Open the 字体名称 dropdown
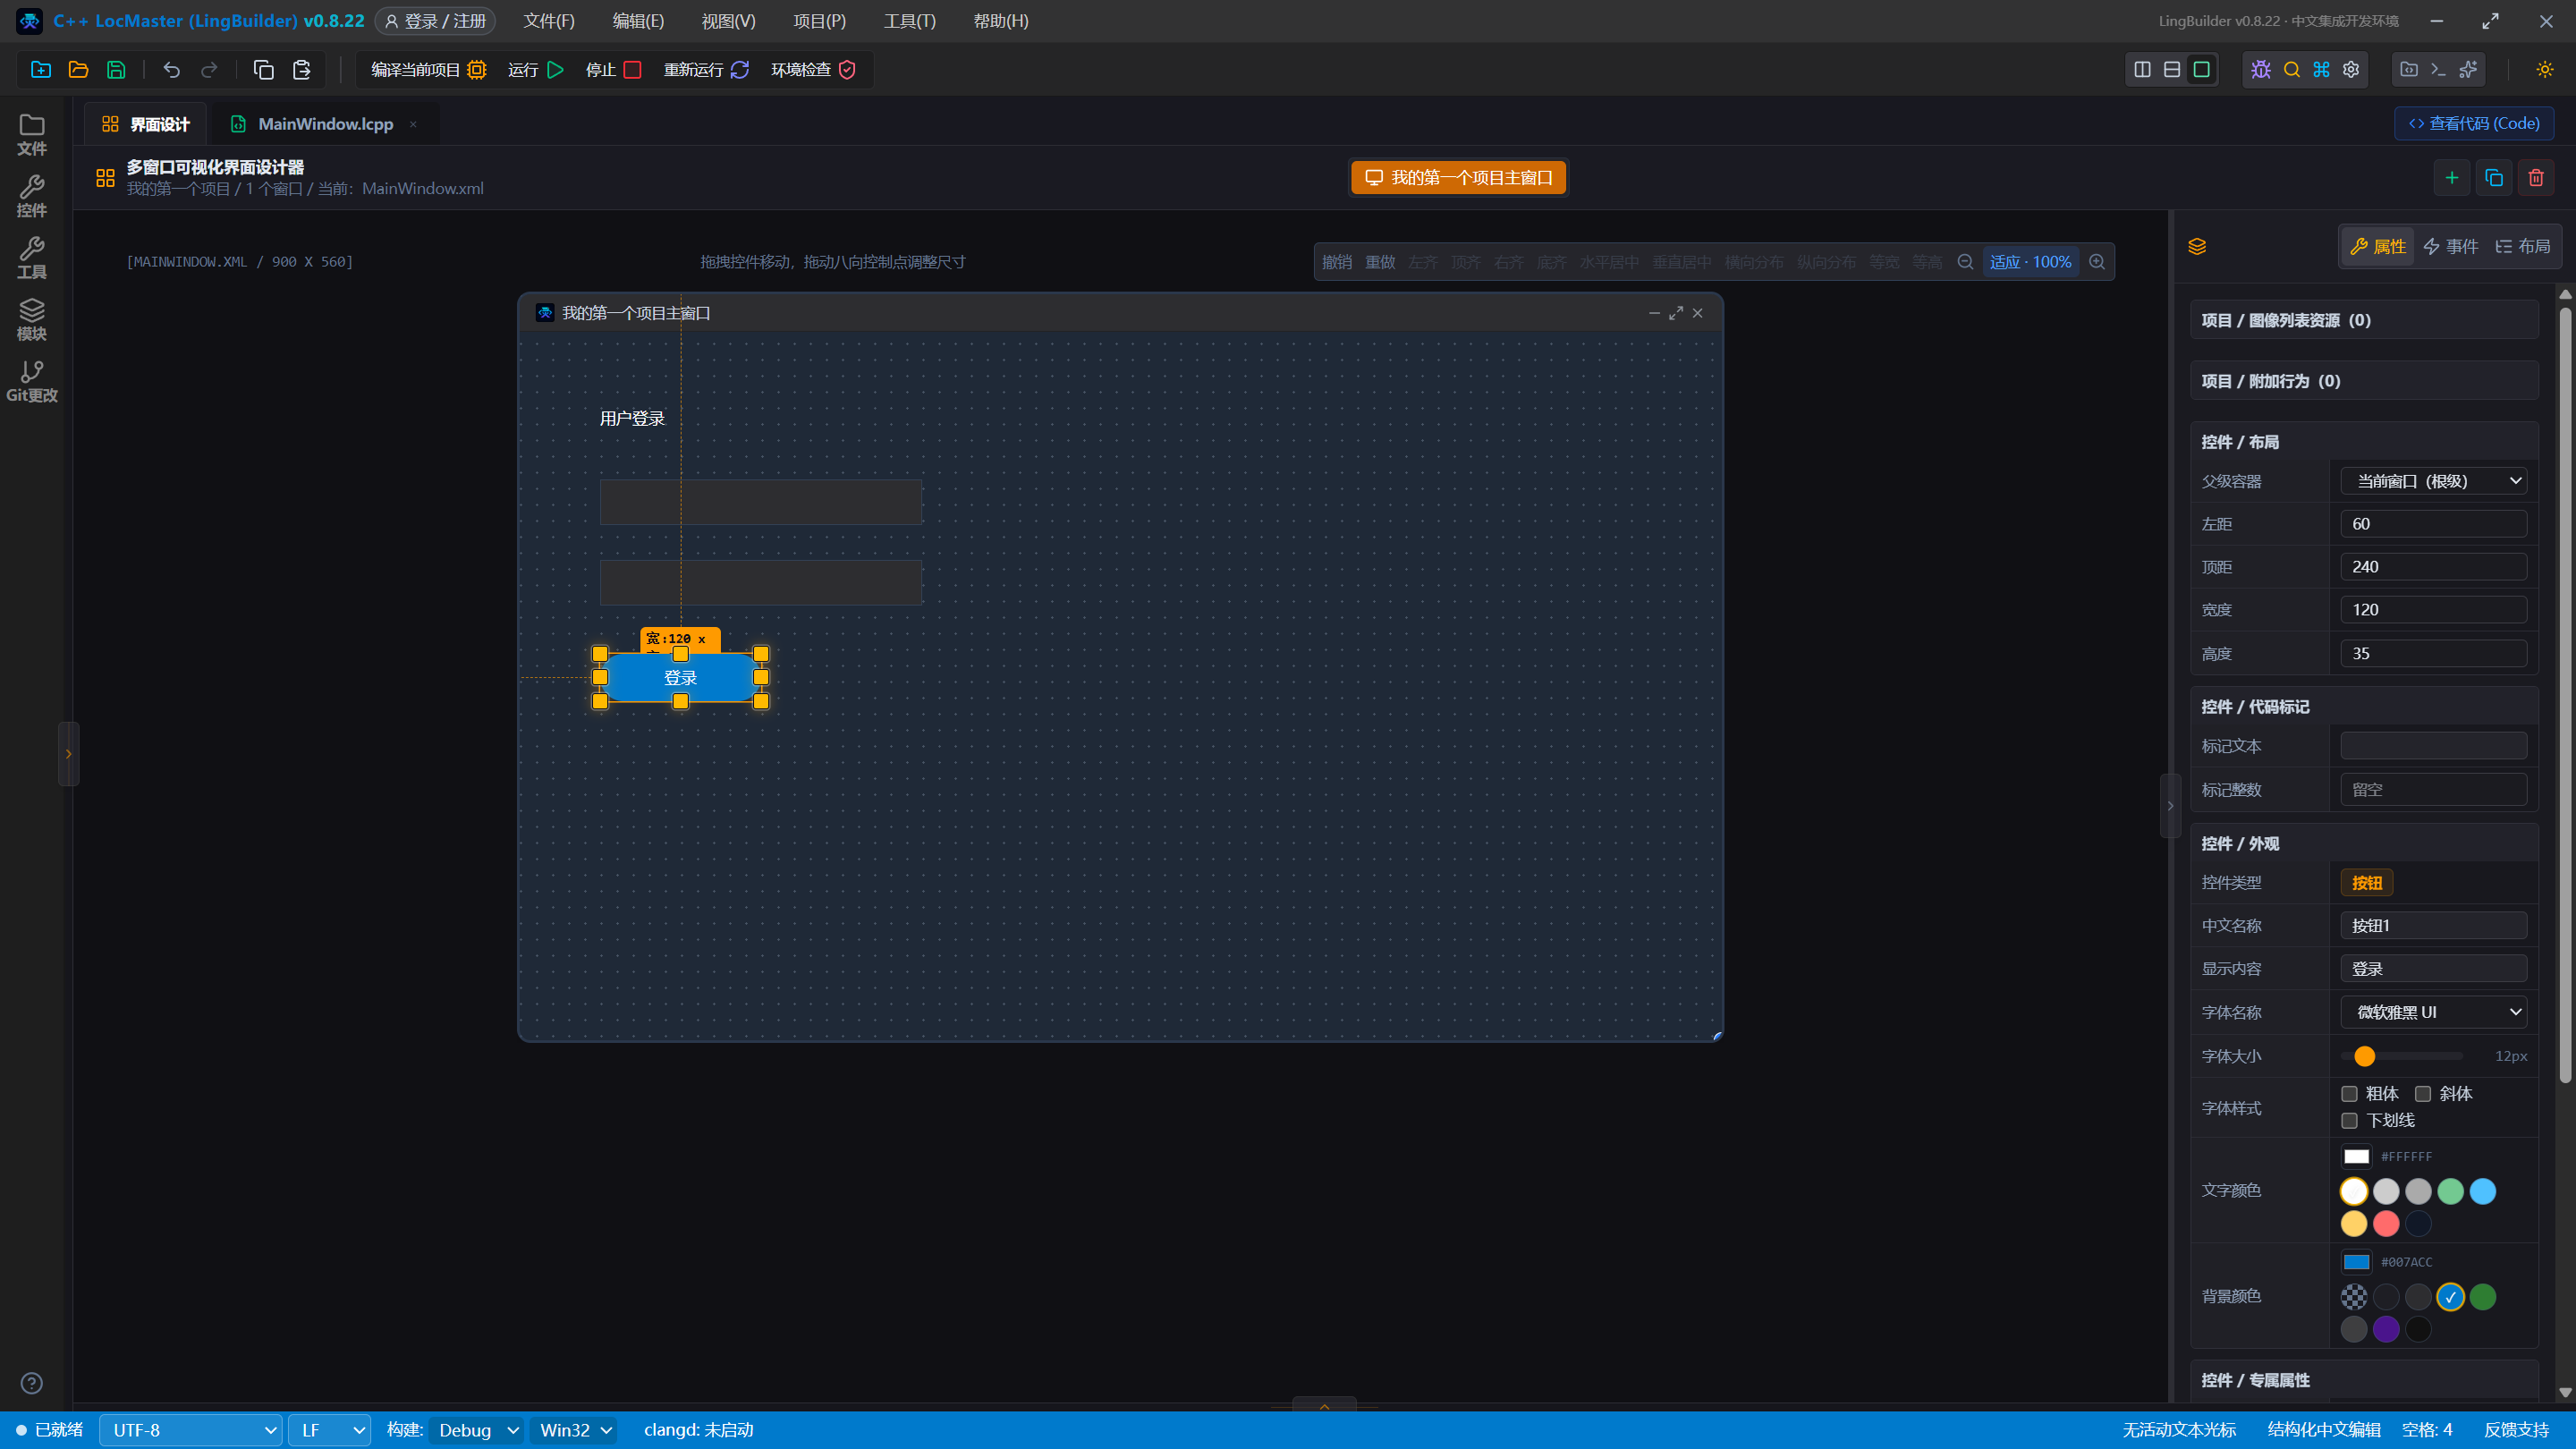Image resolution: width=2576 pixels, height=1449 pixels. [x=2434, y=1012]
